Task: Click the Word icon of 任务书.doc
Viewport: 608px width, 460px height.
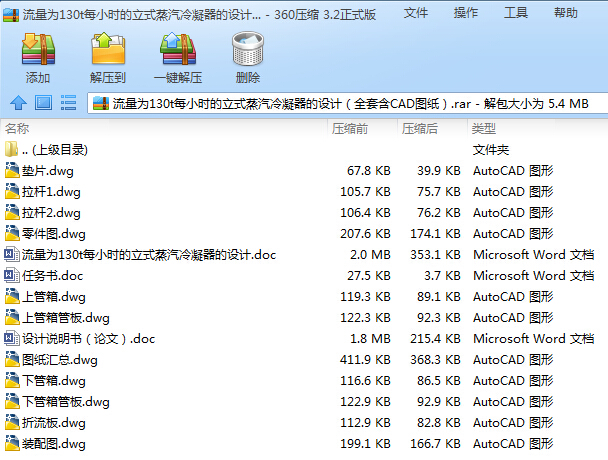Action: point(12,275)
